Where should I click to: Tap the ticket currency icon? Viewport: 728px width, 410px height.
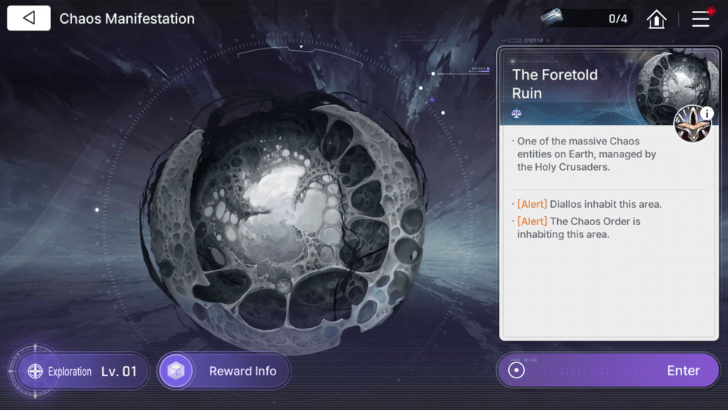click(552, 18)
